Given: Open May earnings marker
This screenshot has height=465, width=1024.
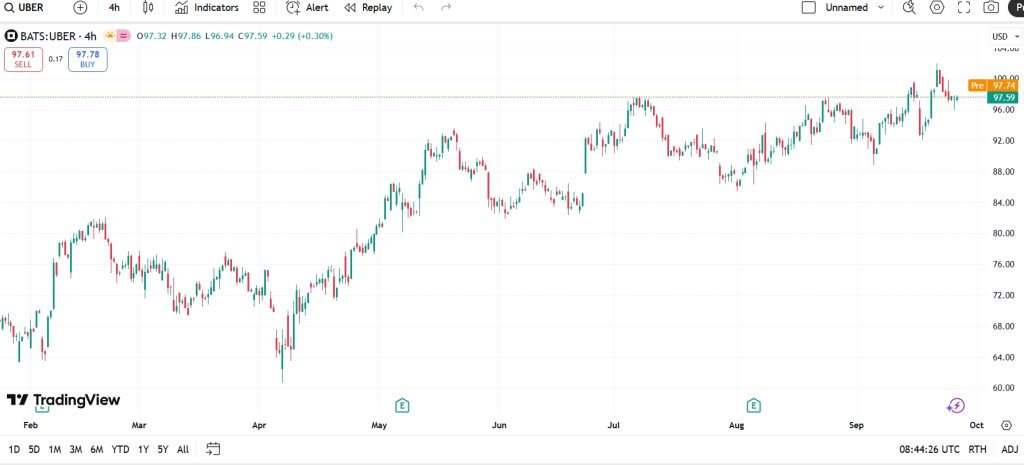Looking at the screenshot, I should (x=402, y=406).
